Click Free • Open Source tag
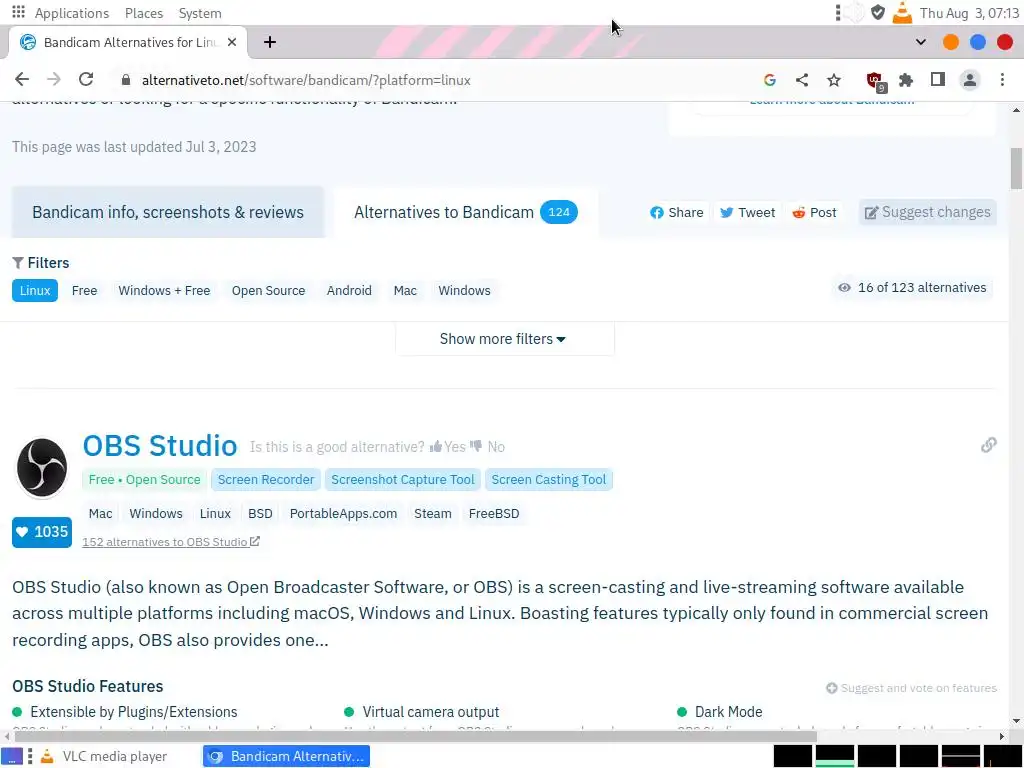Screen dimensions: 1024x768 tap(144, 479)
